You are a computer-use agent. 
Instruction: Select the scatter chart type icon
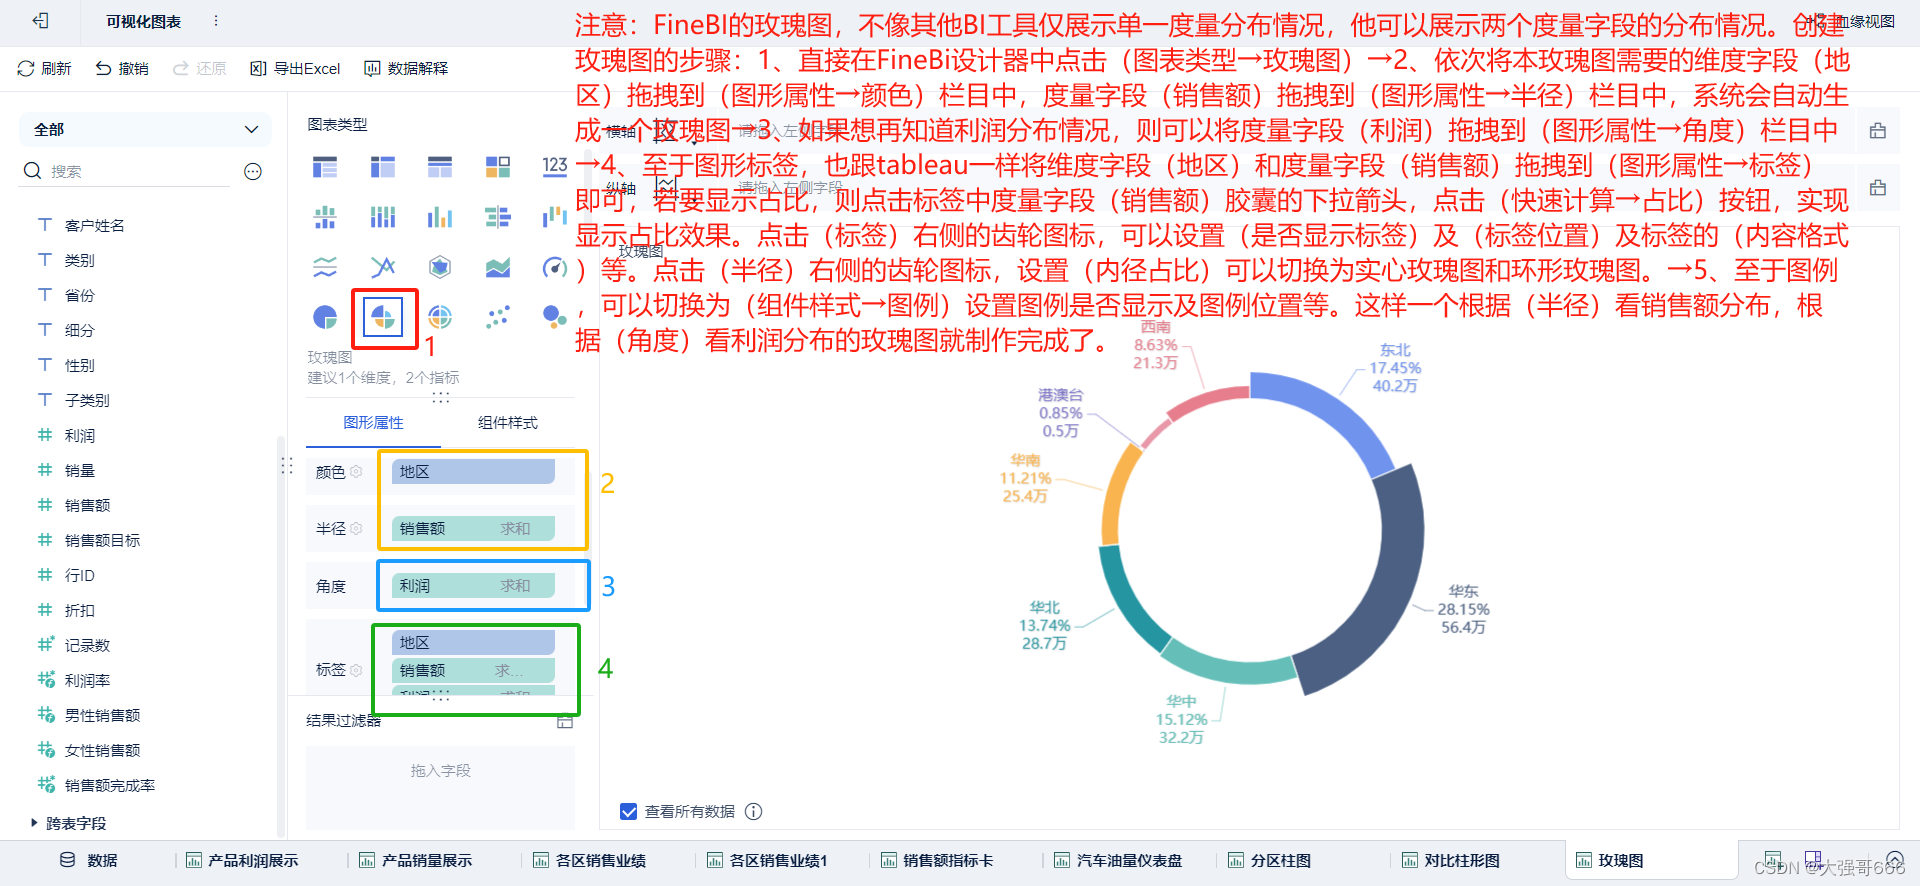[x=498, y=318]
